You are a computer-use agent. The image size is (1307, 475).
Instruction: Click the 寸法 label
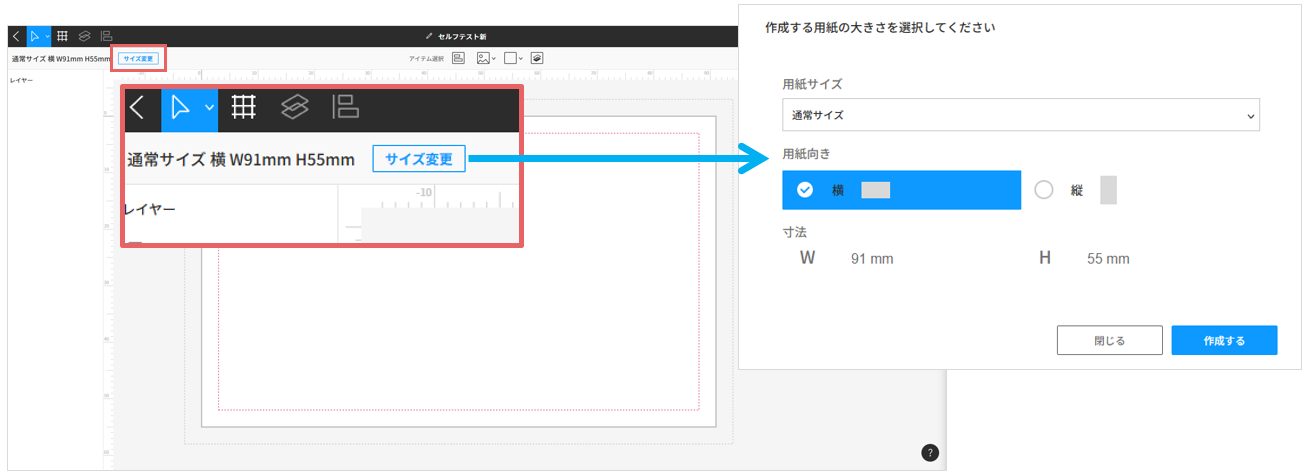tap(794, 231)
